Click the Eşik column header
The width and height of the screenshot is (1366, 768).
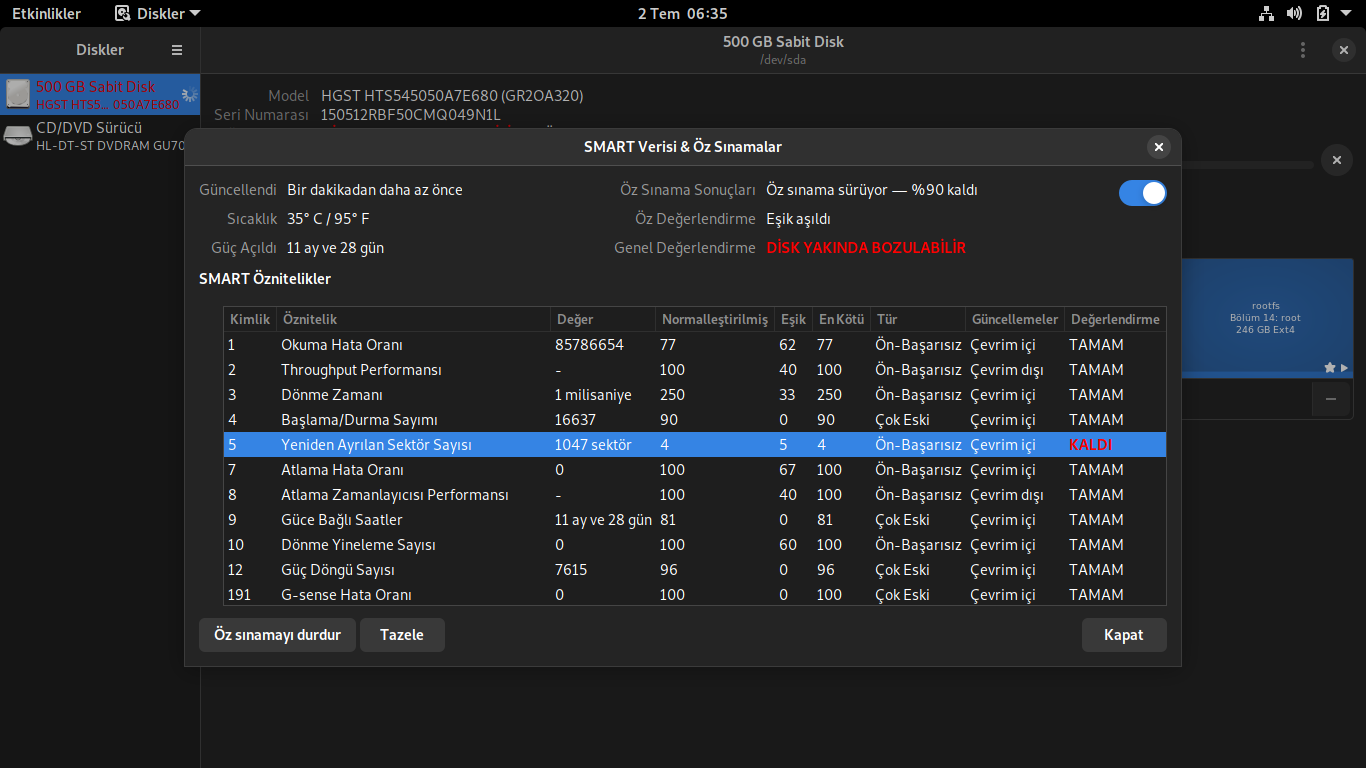coord(793,320)
